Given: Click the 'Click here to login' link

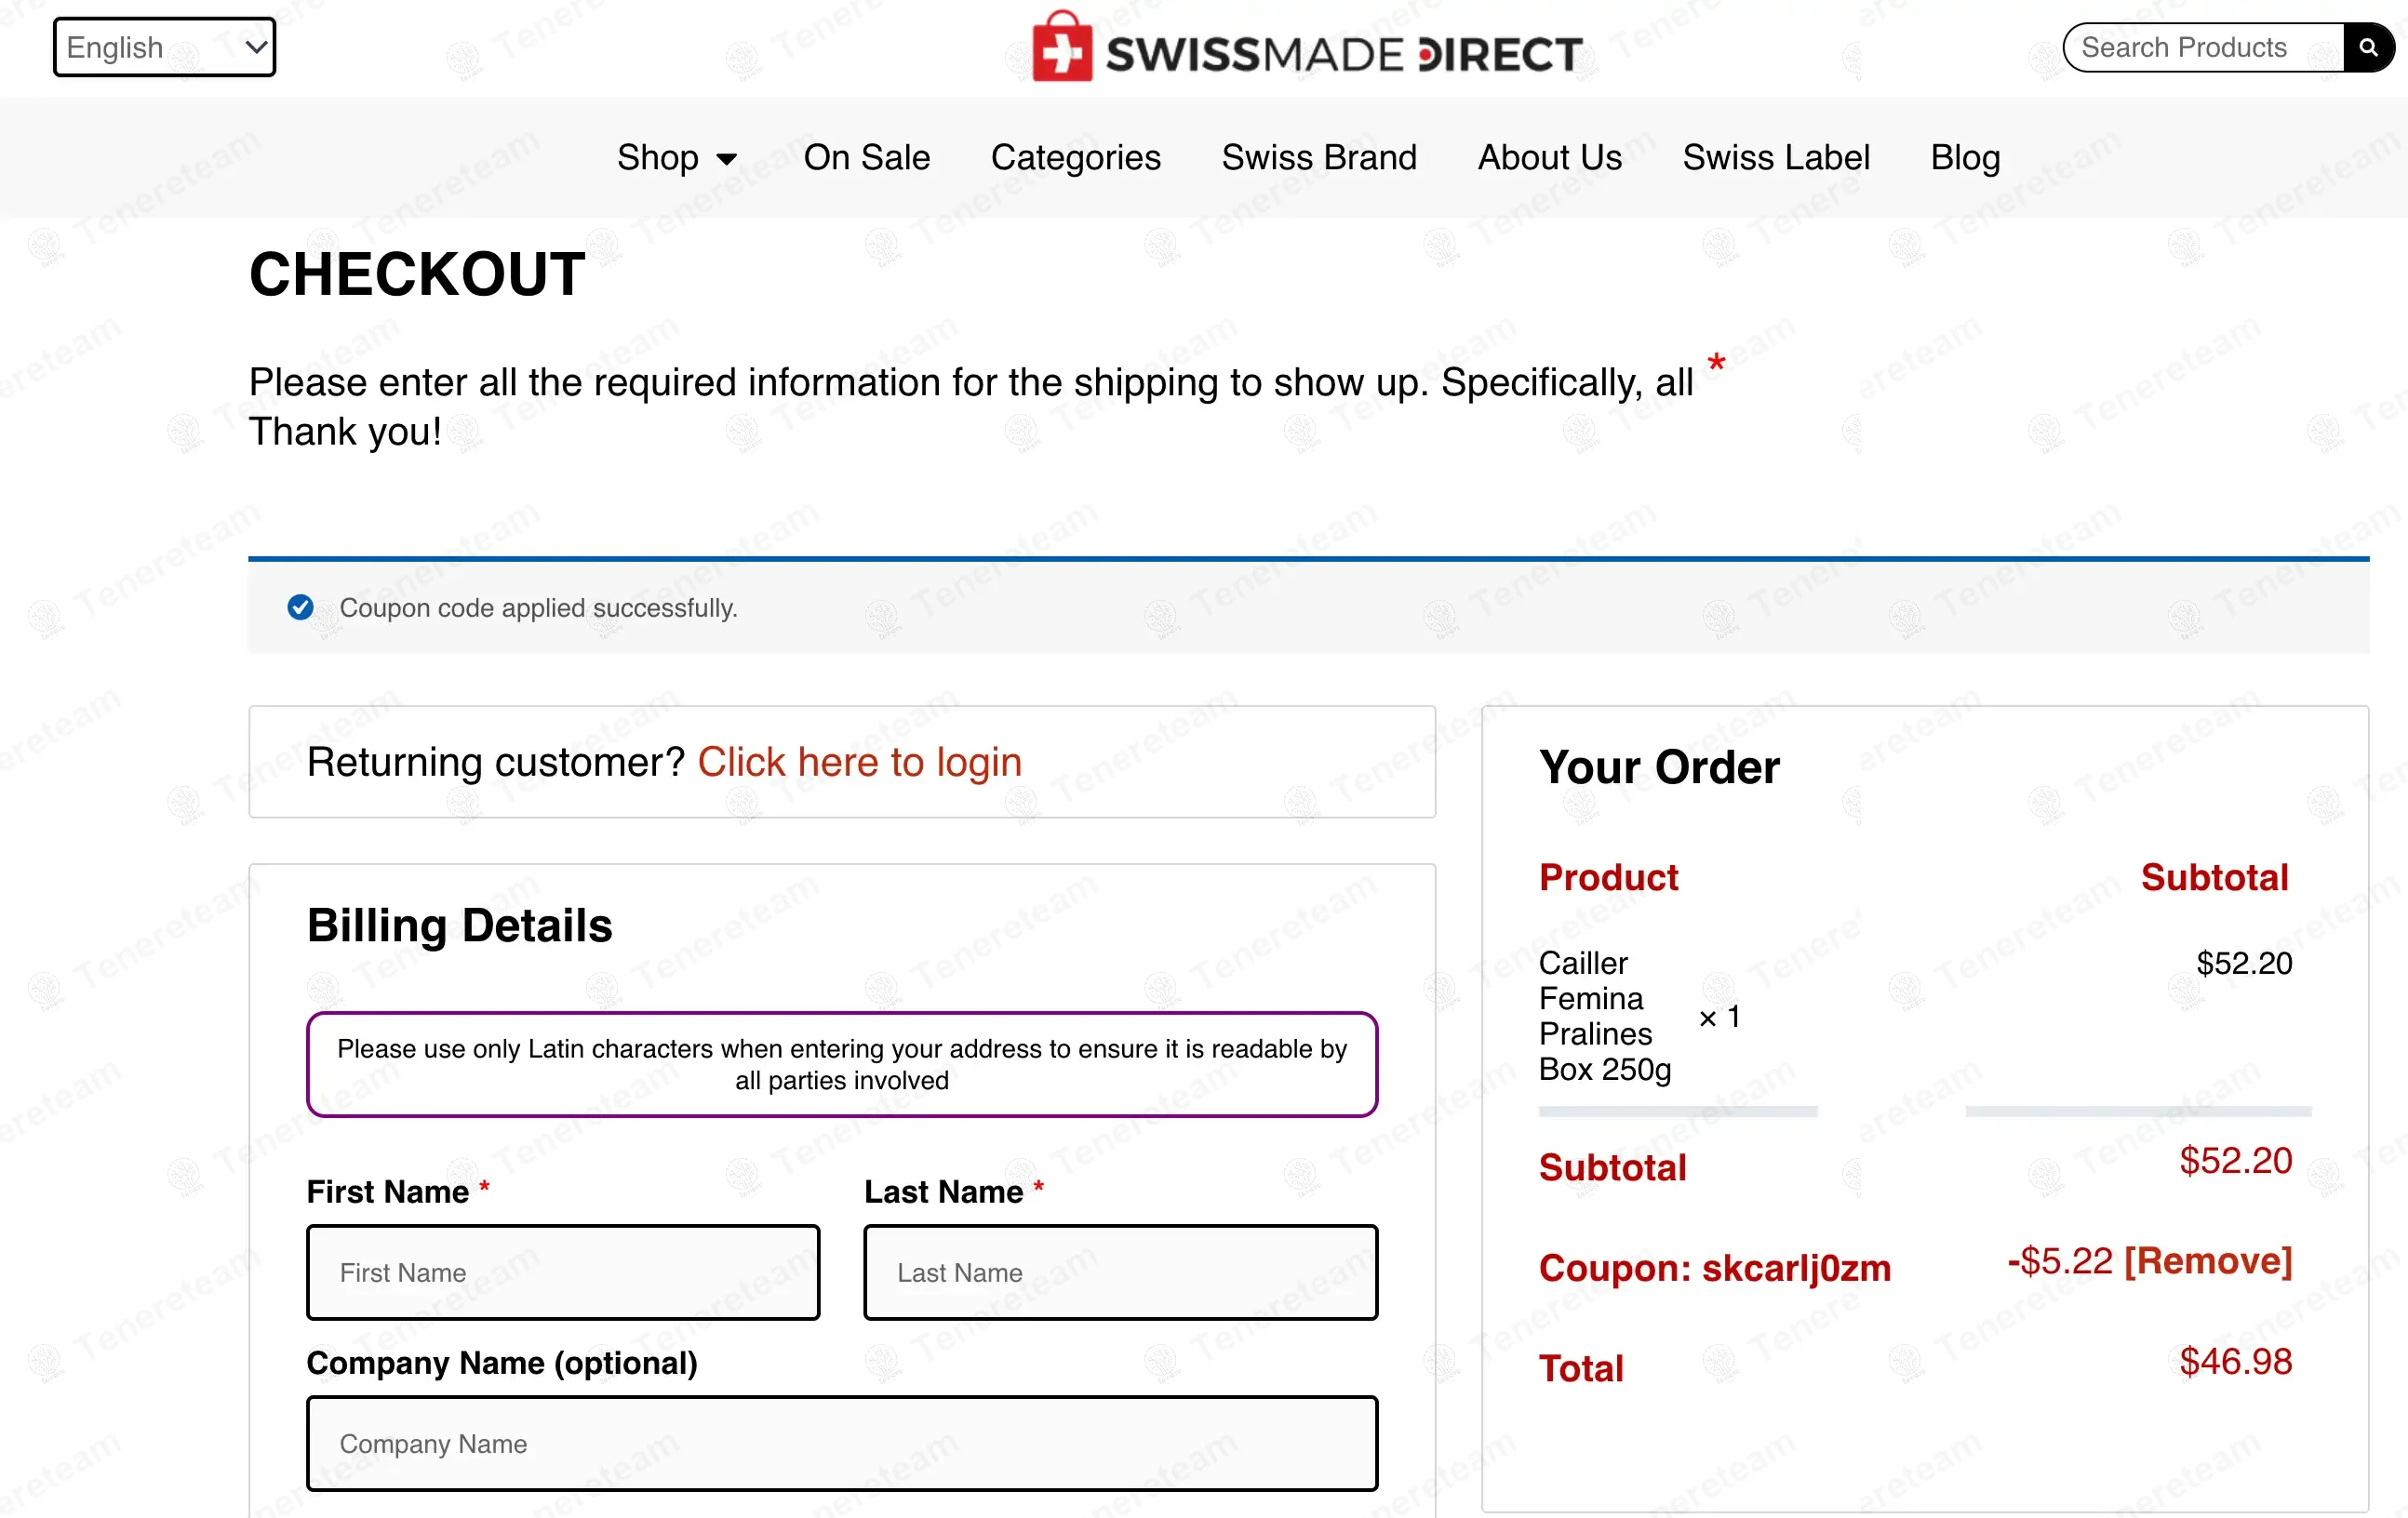Looking at the screenshot, I should (859, 762).
